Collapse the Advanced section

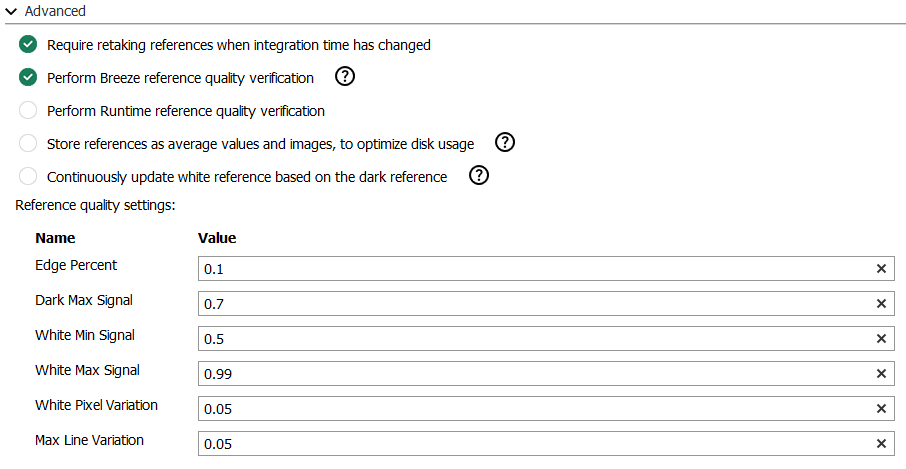(11, 11)
